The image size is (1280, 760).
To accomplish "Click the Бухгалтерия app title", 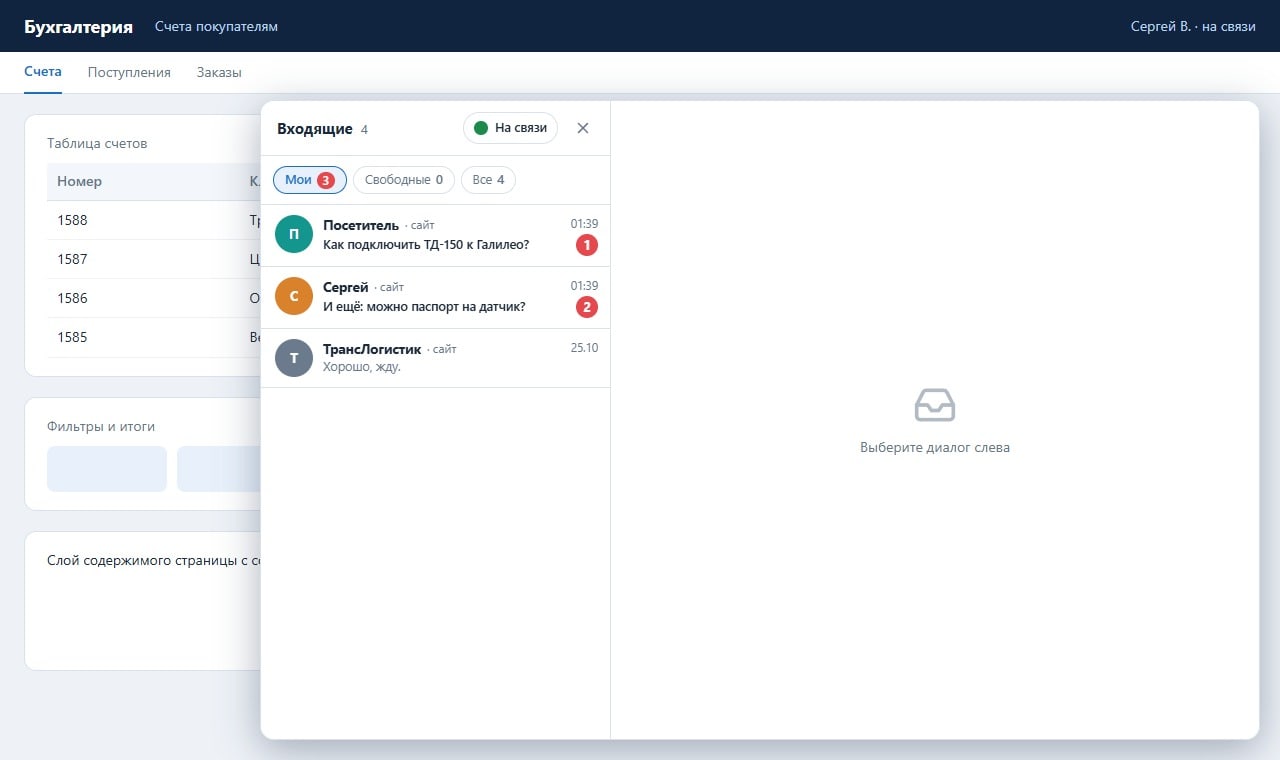I will [x=78, y=27].
